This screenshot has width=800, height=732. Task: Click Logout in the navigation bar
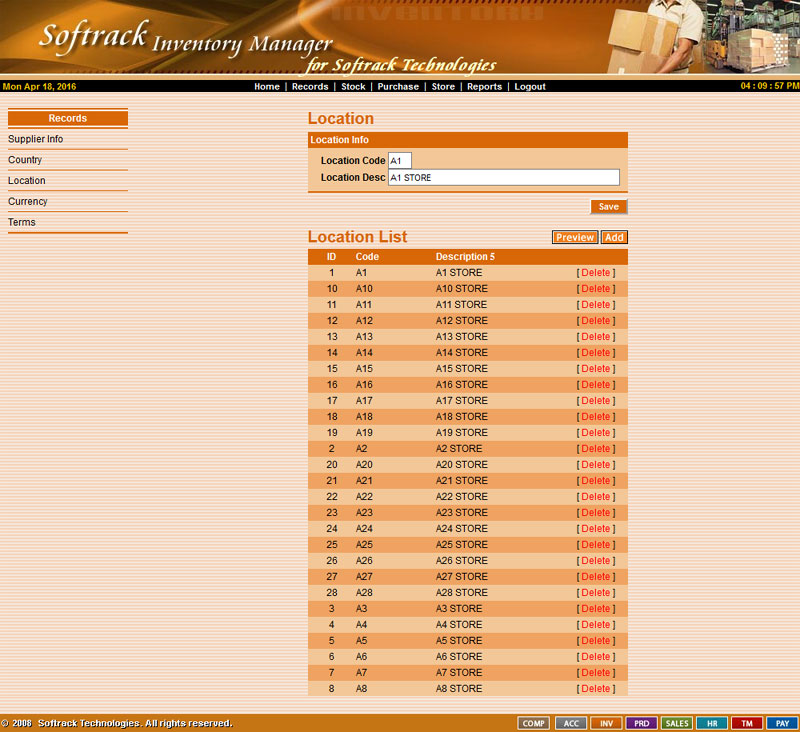(530, 87)
